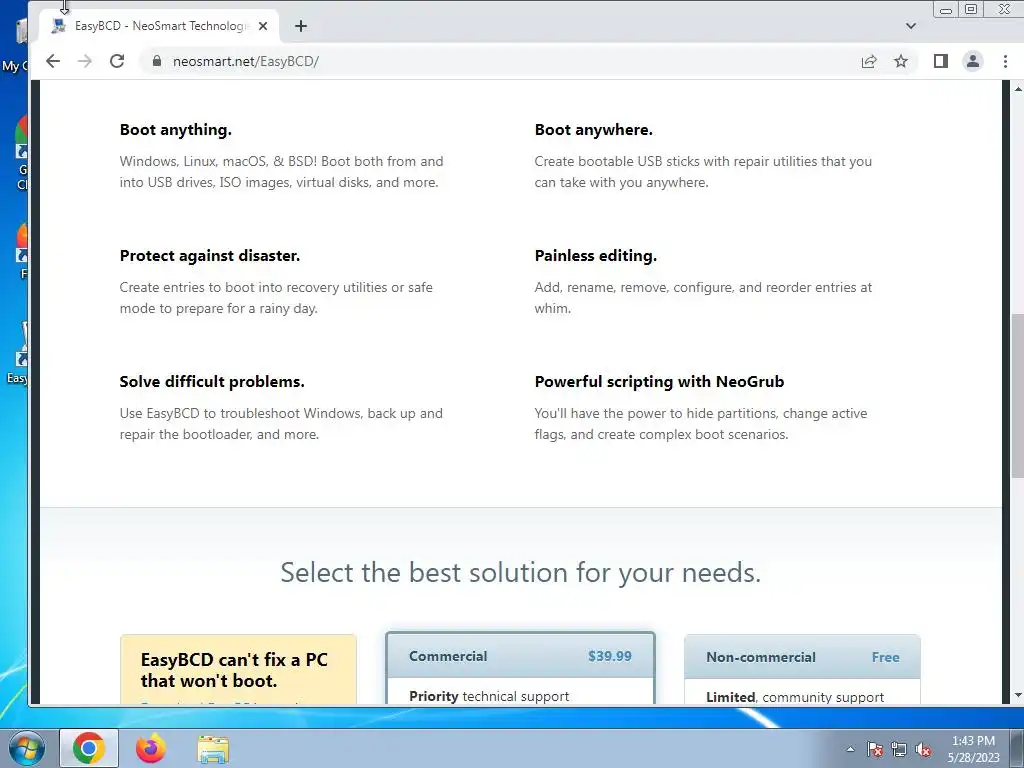
Task: Click the muted volume tray icon
Action: tap(923, 749)
